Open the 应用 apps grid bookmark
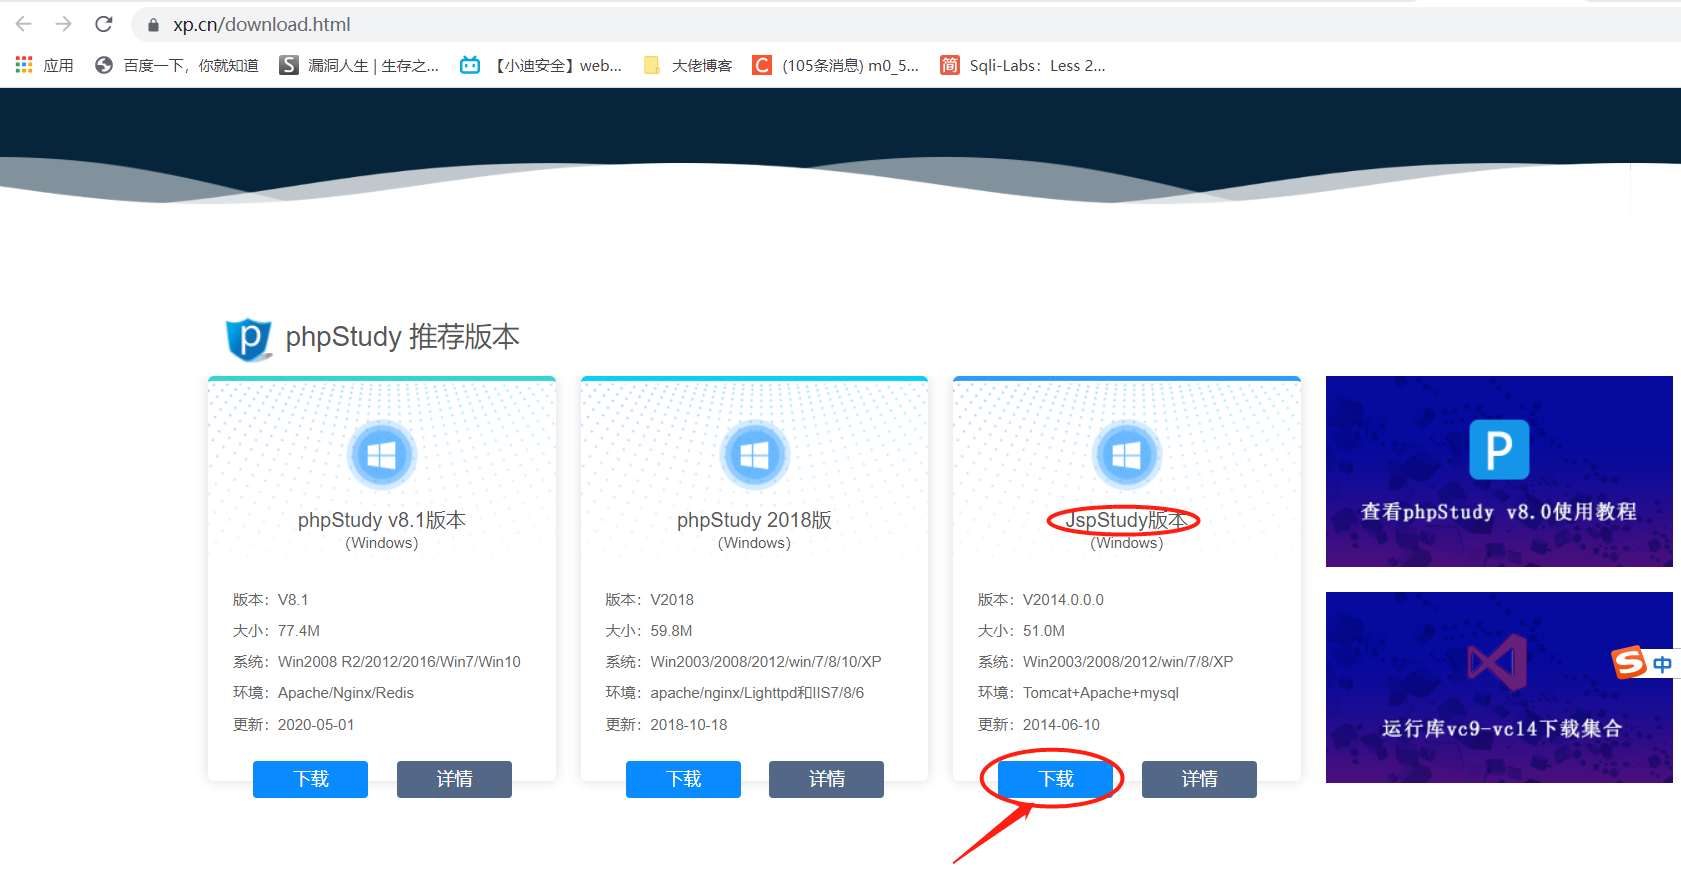This screenshot has width=1681, height=886. pyautogui.click(x=44, y=65)
